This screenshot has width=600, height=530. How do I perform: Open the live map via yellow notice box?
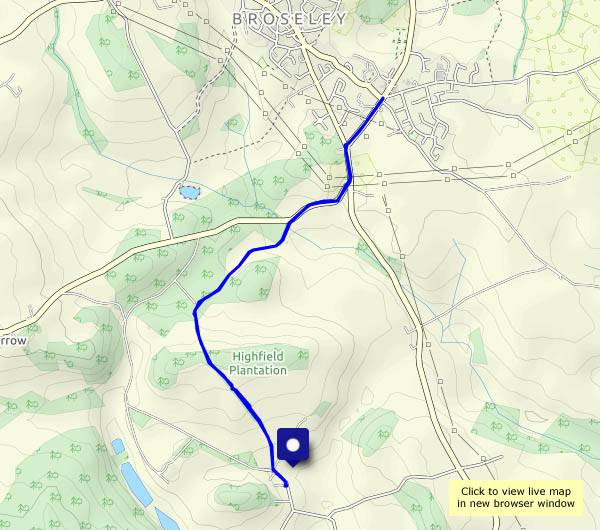515,497
